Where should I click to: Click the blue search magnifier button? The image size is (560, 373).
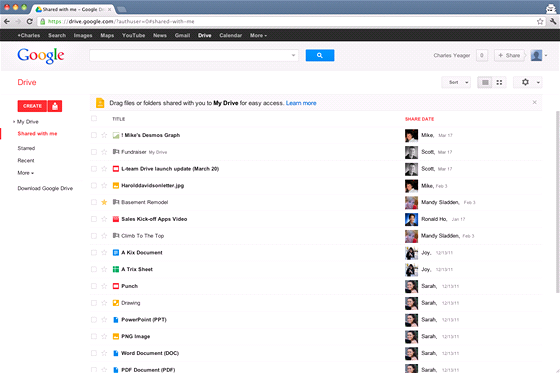[x=320, y=55]
